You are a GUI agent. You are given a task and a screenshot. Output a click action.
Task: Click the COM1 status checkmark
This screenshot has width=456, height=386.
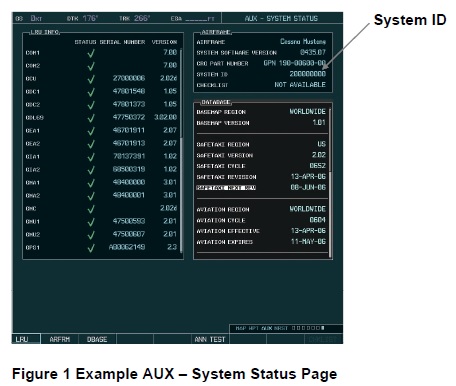pyautogui.click(x=91, y=53)
